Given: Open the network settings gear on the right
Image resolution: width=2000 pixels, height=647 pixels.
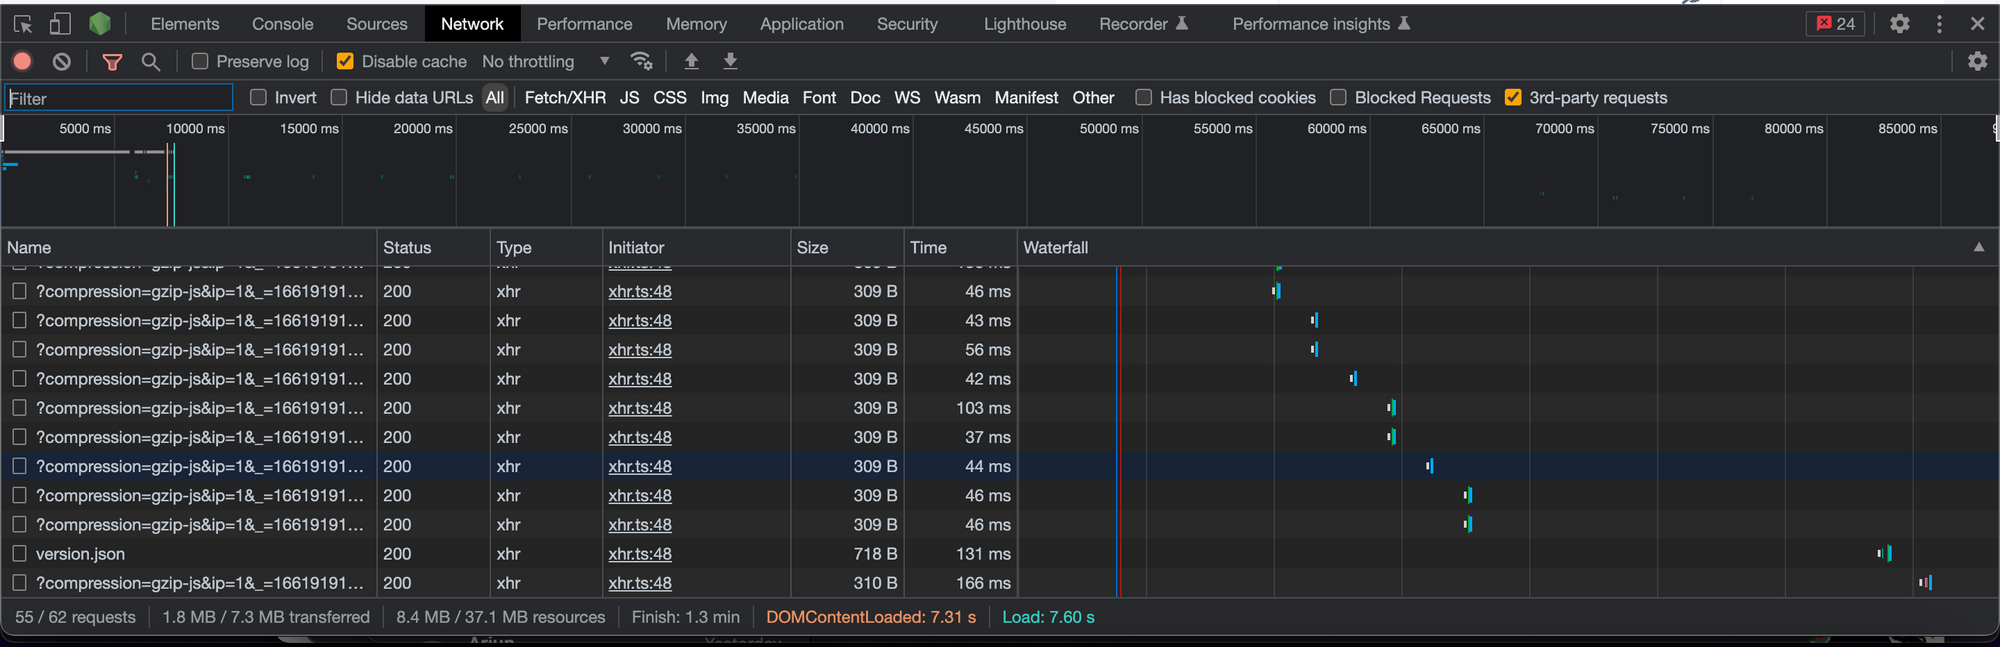Looking at the screenshot, I should (x=1977, y=62).
